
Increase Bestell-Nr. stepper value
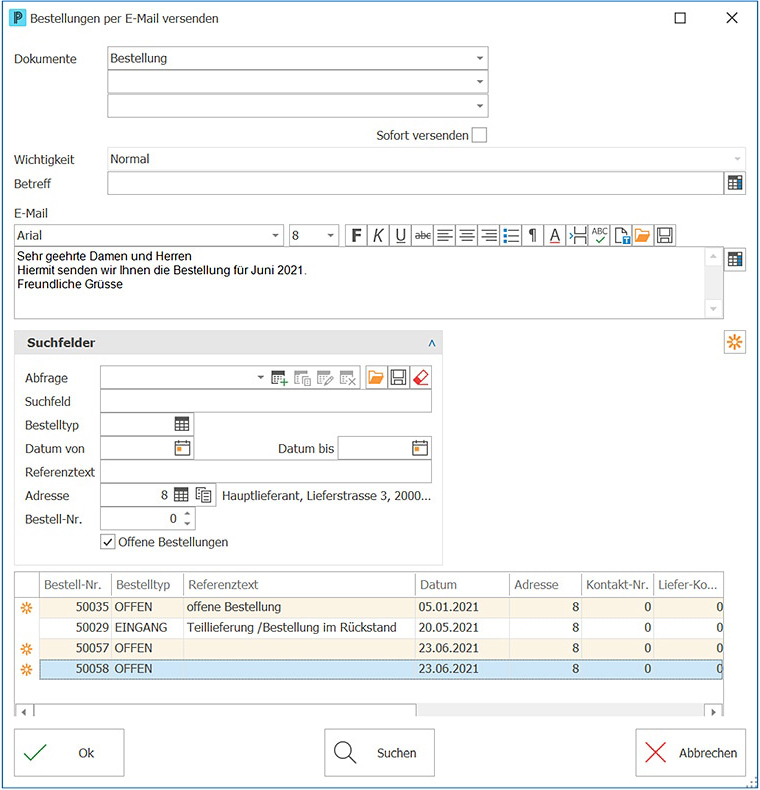coord(187,513)
